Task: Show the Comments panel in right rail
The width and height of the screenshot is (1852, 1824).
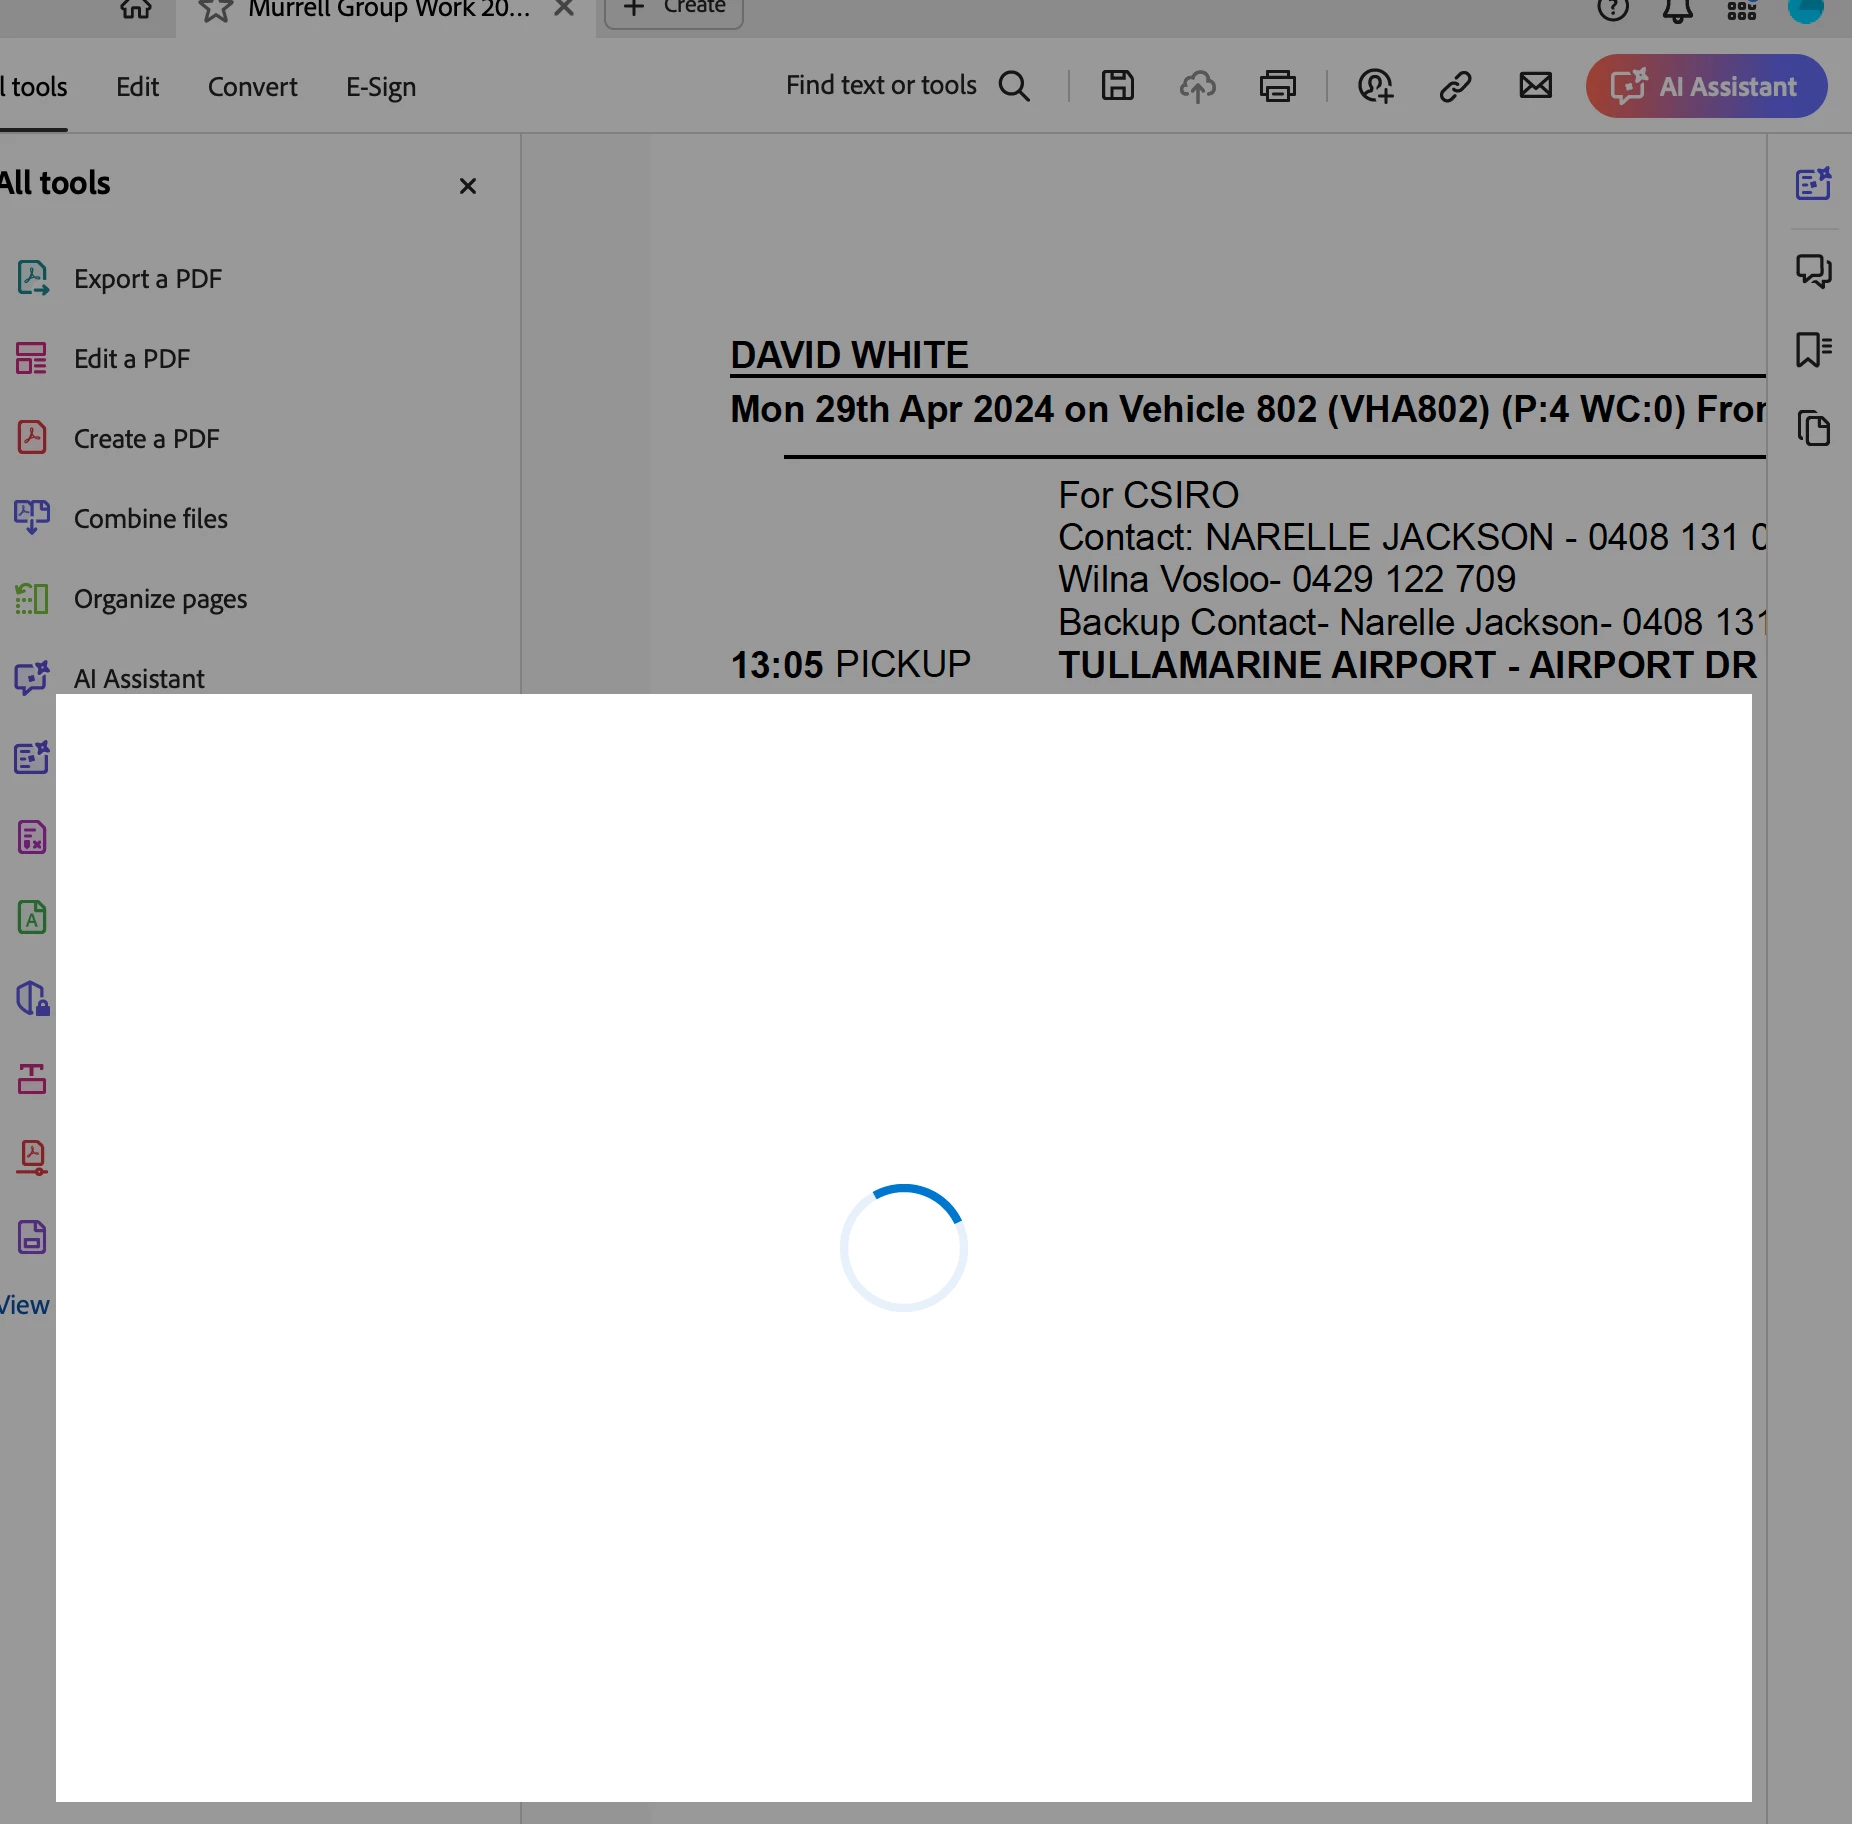Action: [1813, 270]
